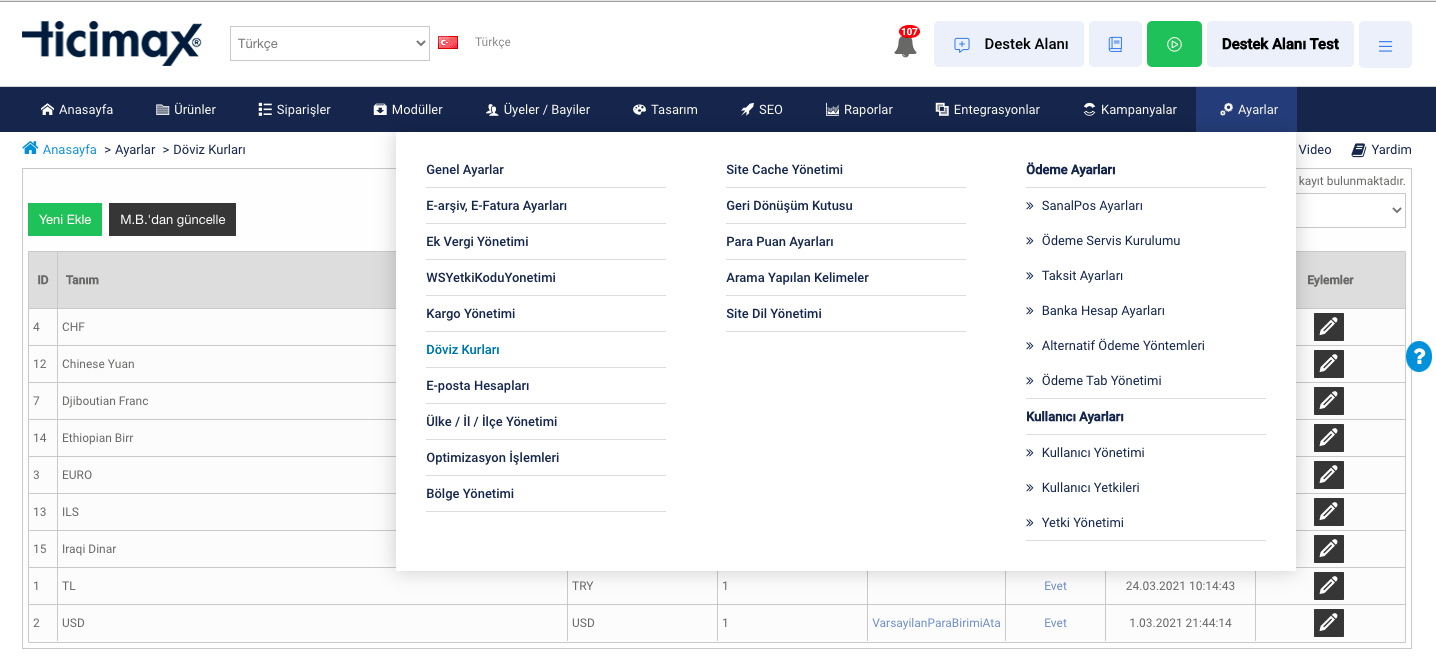Edit the Ethiopian Birr row pencil icon
The height and width of the screenshot is (660, 1436).
(1329, 438)
